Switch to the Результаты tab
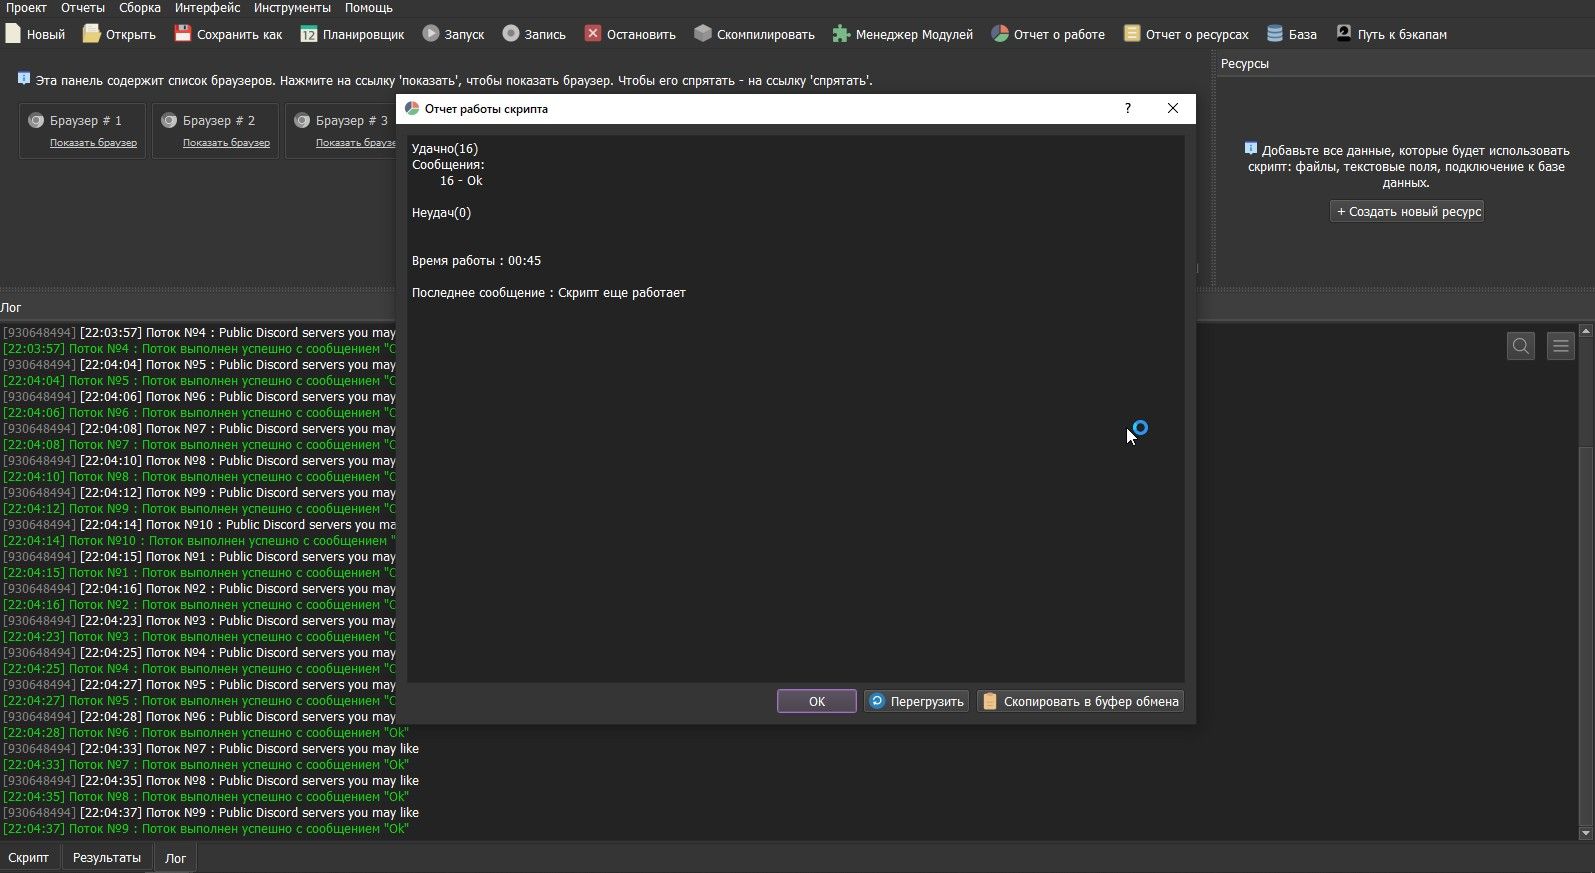 [x=106, y=858]
